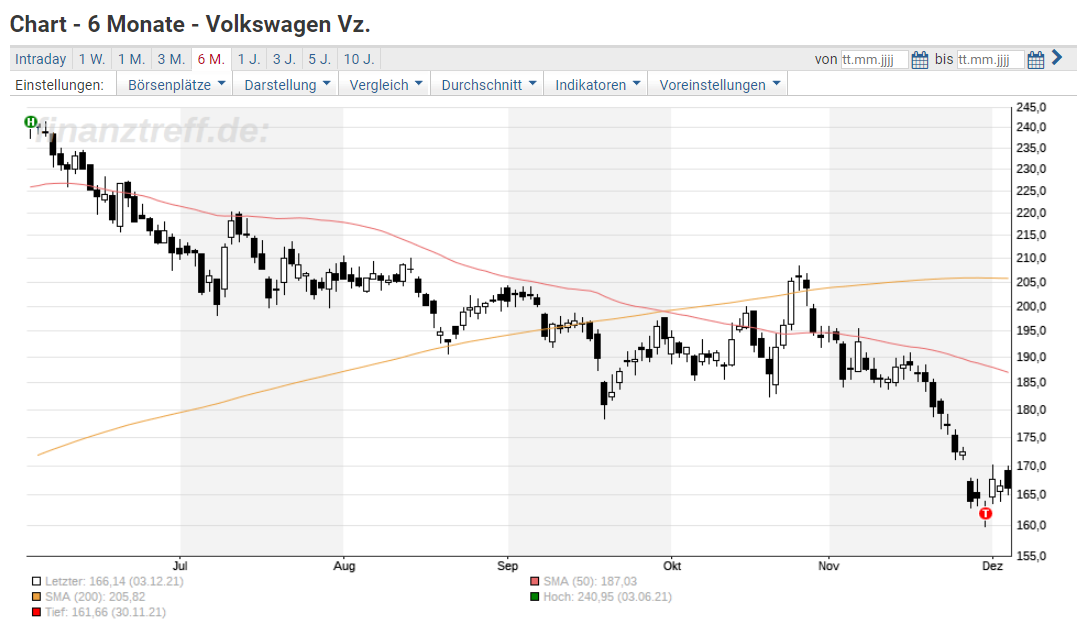Viewport: 1086px width, 641px height.
Task: Expand the Voreinstellungen dropdown
Action: 718,85
